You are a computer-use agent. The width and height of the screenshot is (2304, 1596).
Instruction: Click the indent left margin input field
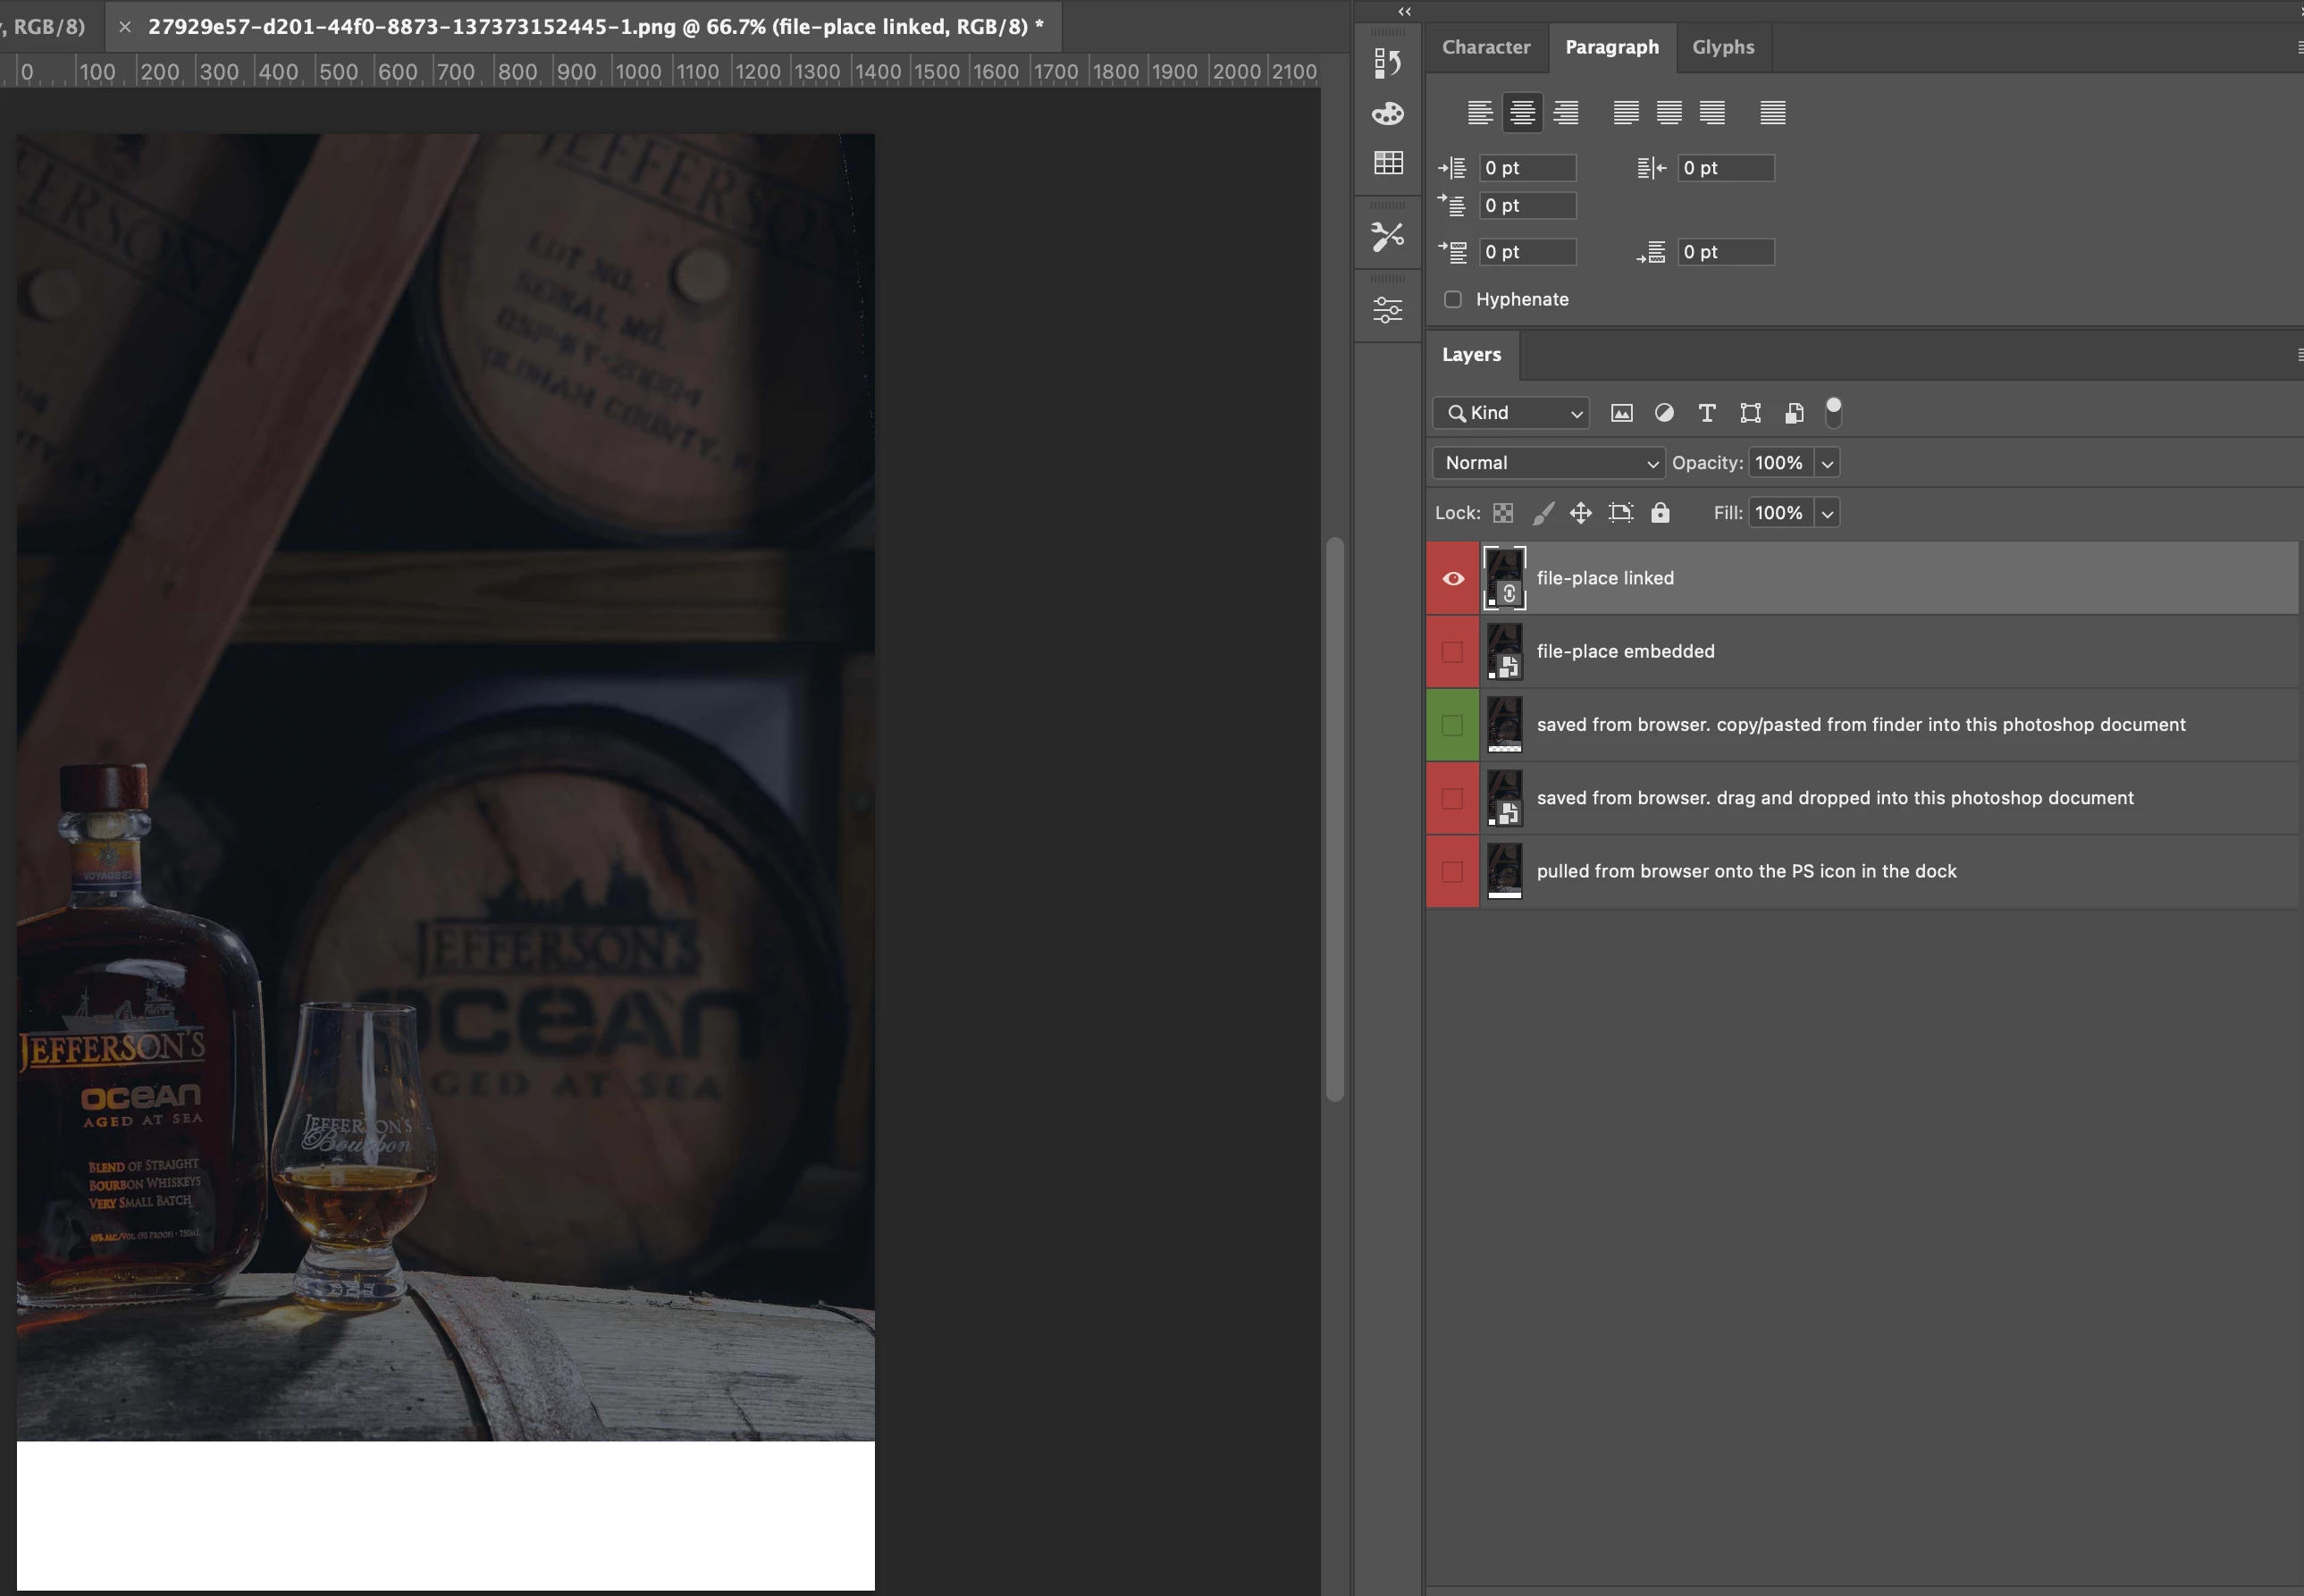[1527, 168]
